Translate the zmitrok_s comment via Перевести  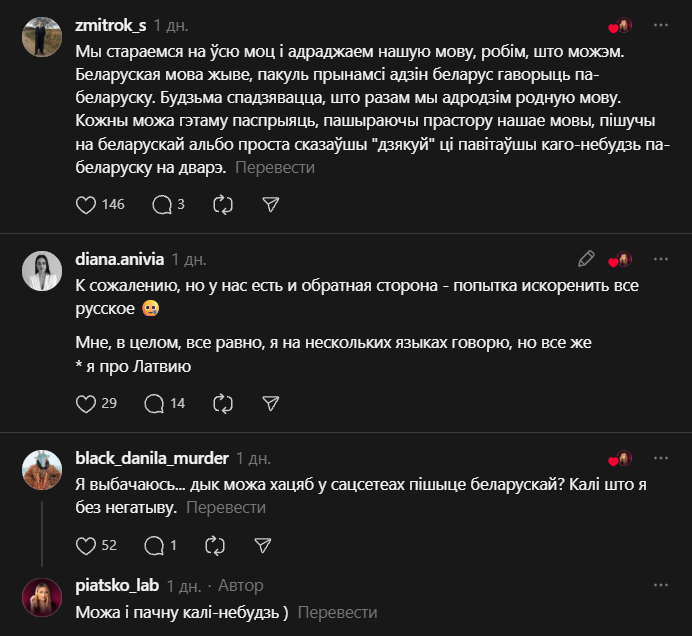click(x=275, y=167)
